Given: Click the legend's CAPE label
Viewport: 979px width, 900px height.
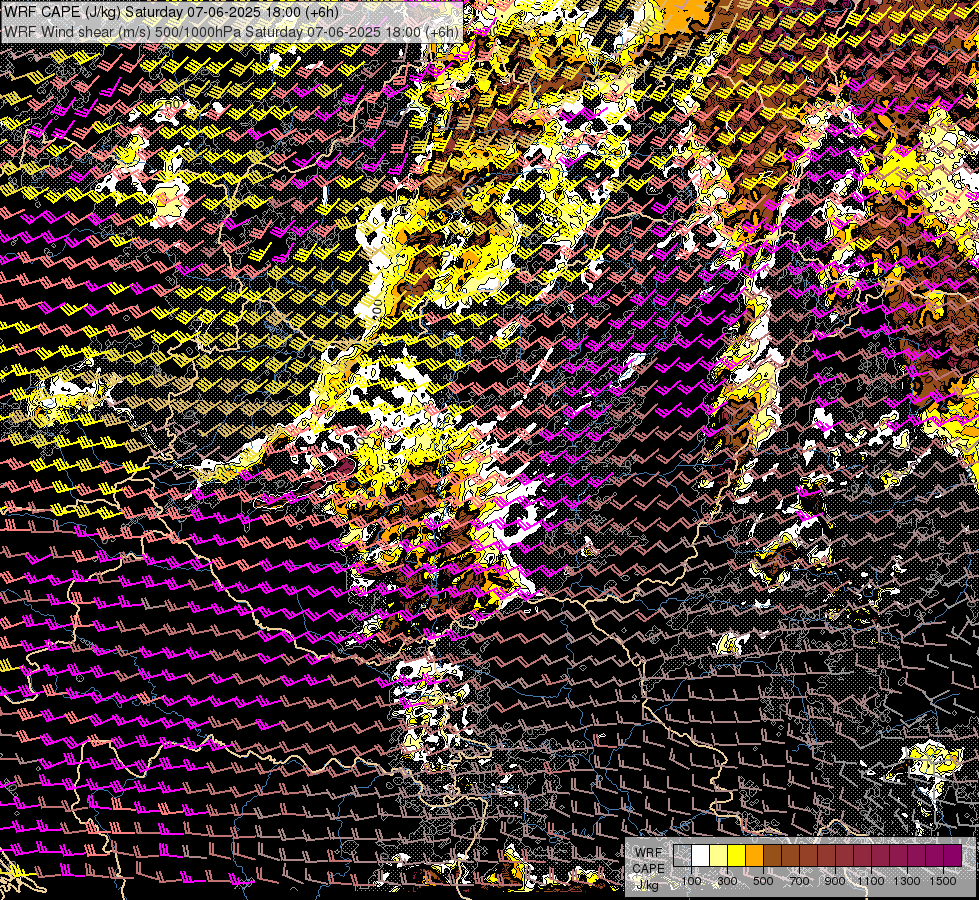Looking at the screenshot, I should coord(648,869).
